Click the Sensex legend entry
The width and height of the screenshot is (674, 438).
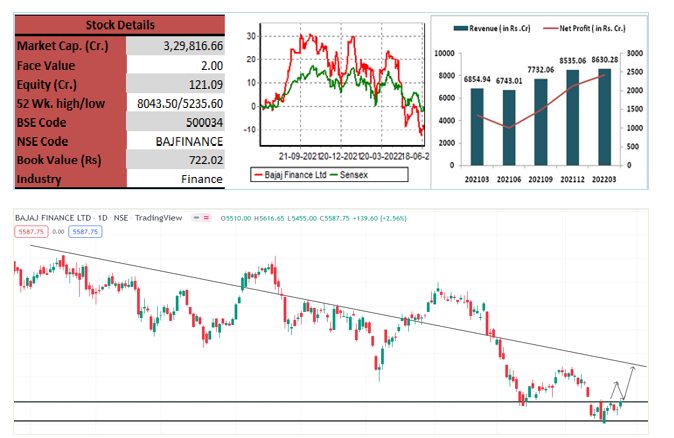[349, 175]
